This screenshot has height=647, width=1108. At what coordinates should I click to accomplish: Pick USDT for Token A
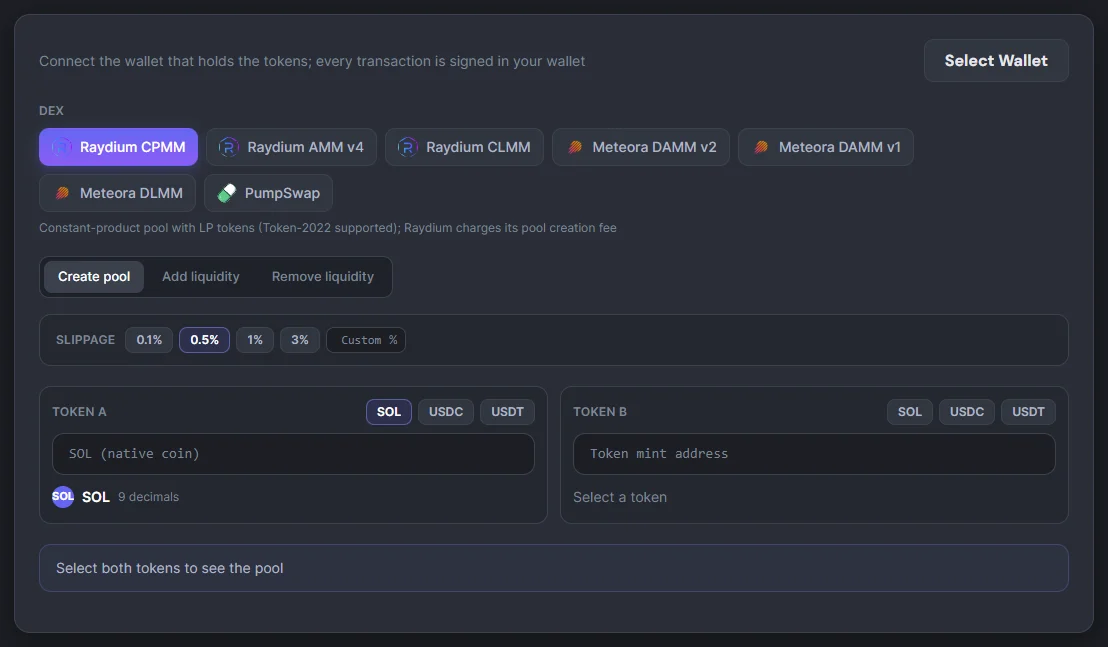pos(507,412)
